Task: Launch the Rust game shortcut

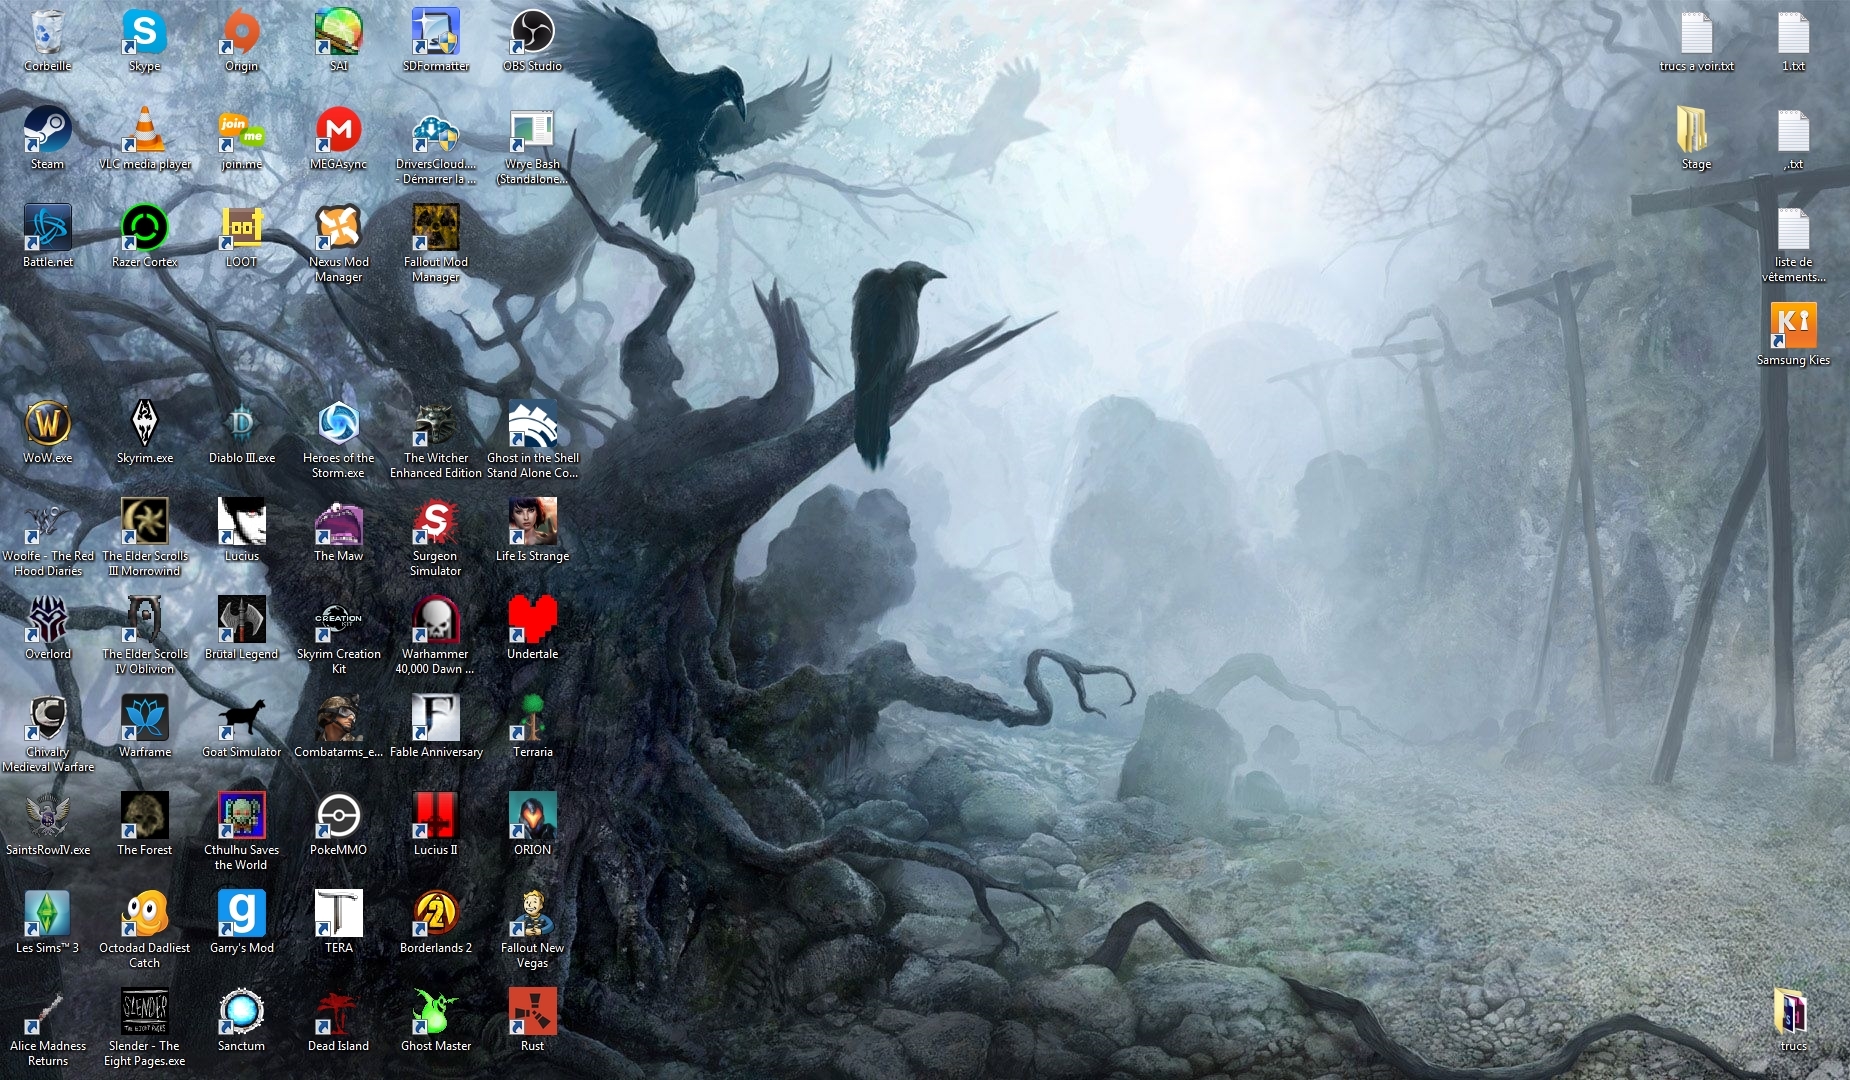Action: pyautogui.click(x=532, y=1012)
